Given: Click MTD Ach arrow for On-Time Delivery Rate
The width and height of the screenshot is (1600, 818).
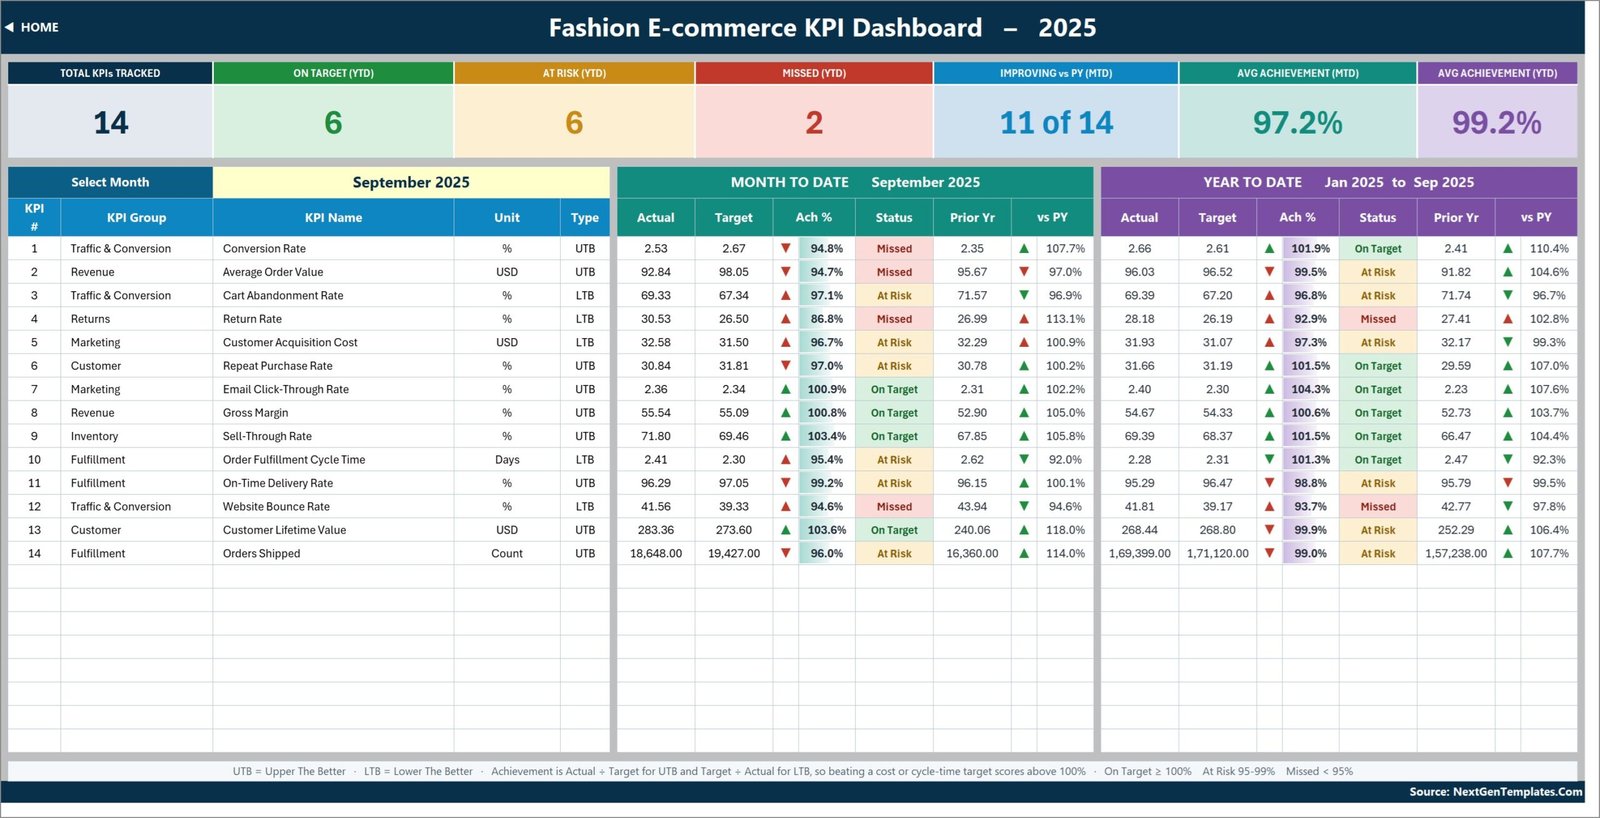Looking at the screenshot, I should pyautogui.click(x=786, y=483).
